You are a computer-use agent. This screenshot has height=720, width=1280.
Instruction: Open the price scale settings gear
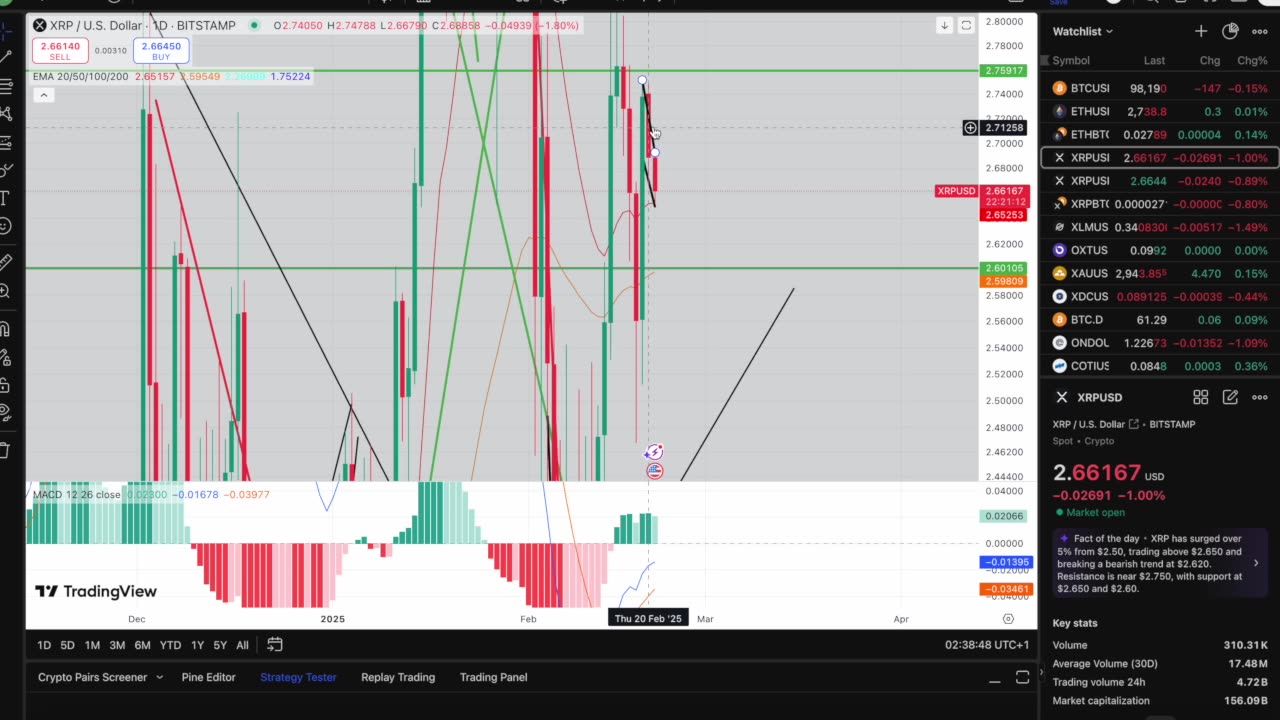point(1008,619)
